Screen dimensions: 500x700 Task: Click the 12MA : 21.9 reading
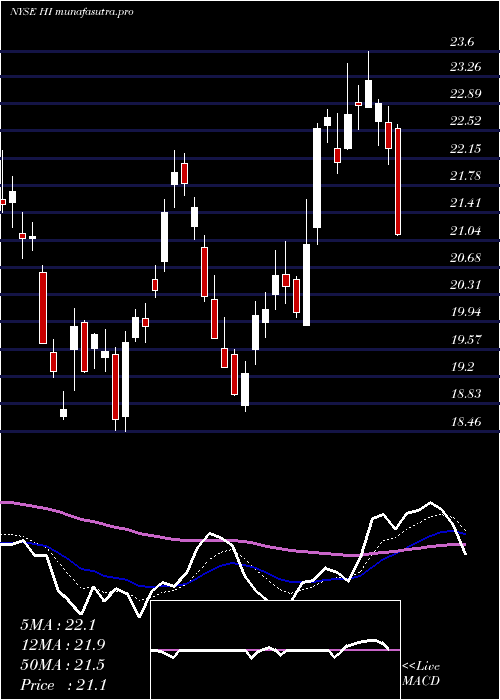(x=62, y=645)
